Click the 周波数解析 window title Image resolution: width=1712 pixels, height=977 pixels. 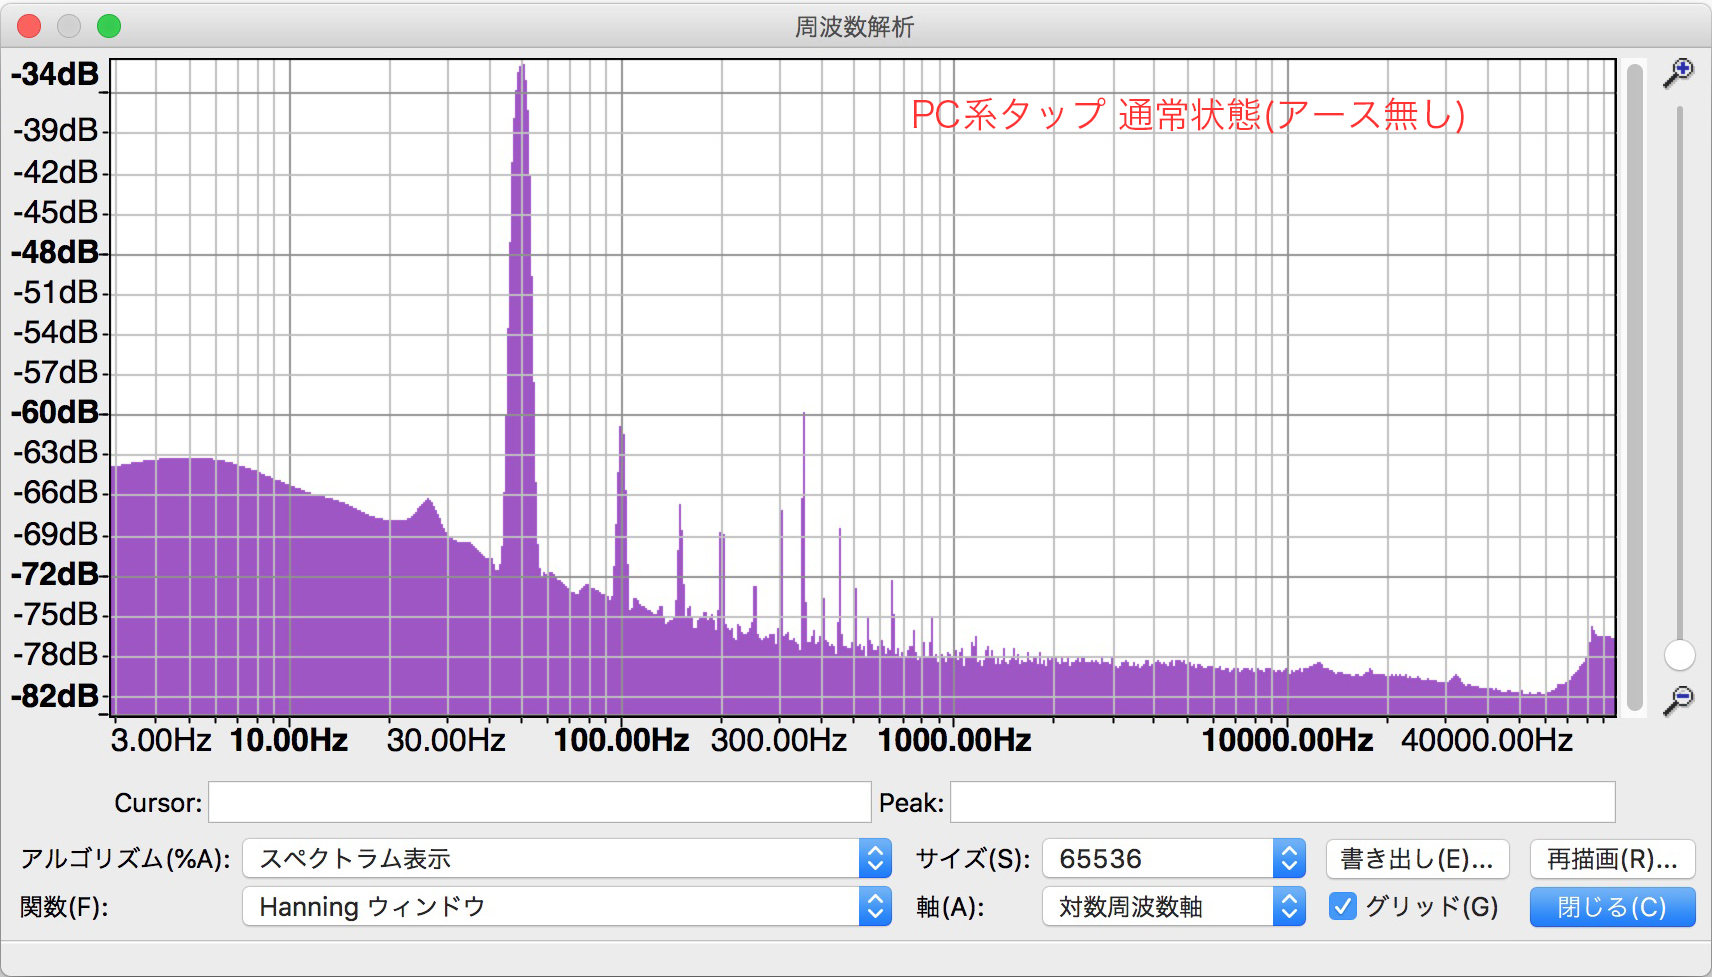(854, 27)
